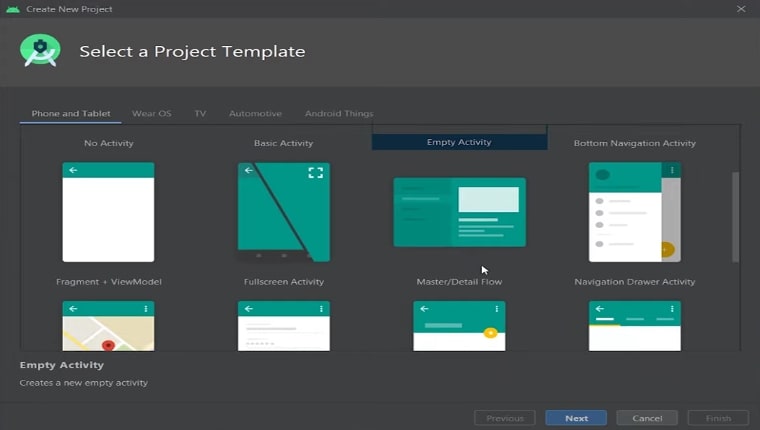Click the Fragment + ViewModel label
Viewport: 760px width, 430px height.
point(109,282)
